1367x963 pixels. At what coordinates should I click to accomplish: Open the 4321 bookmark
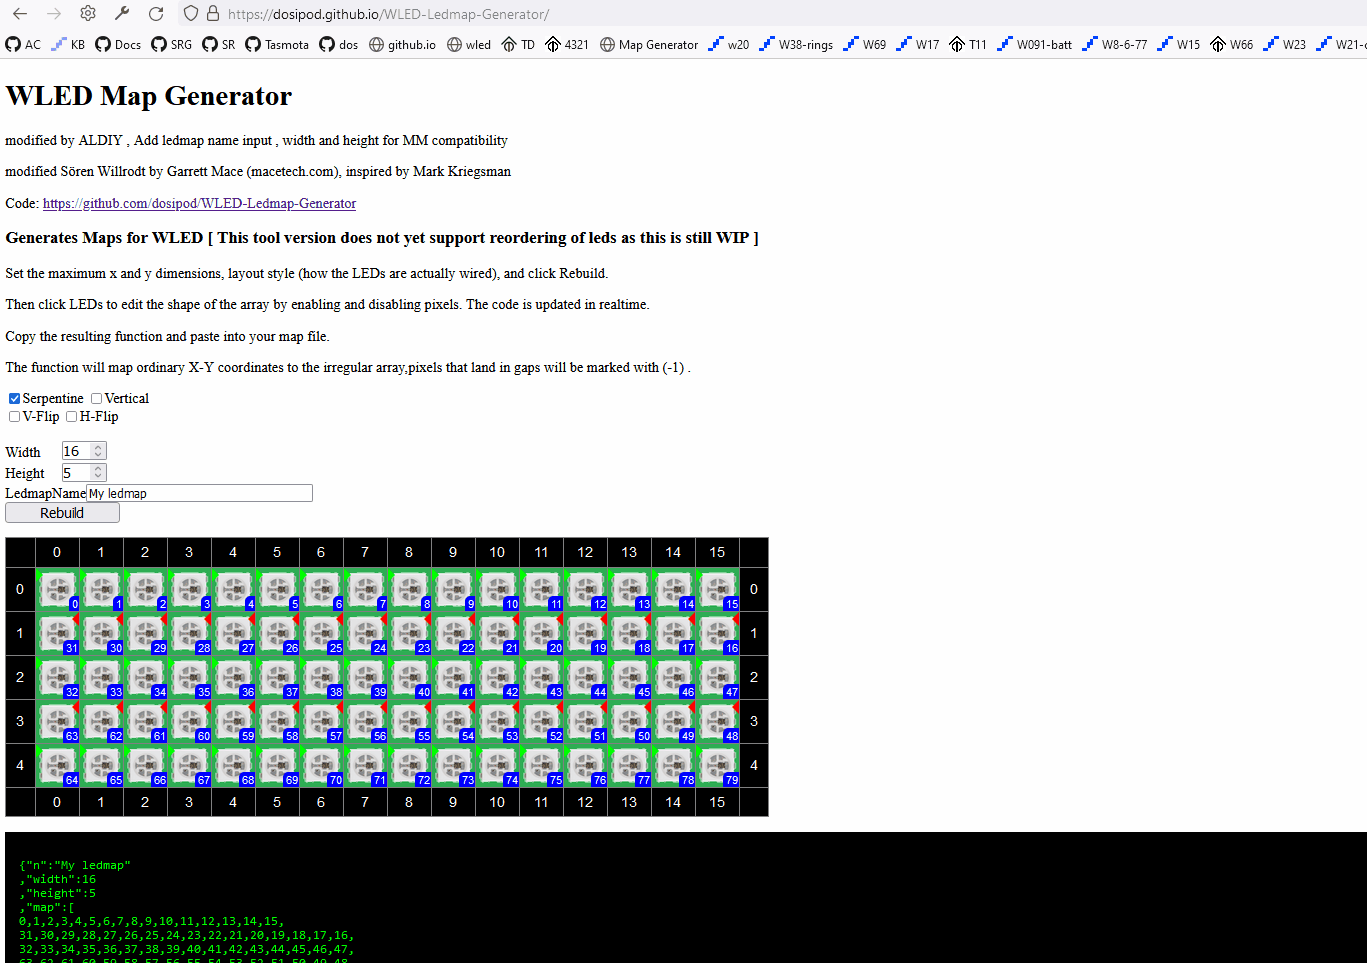567,44
